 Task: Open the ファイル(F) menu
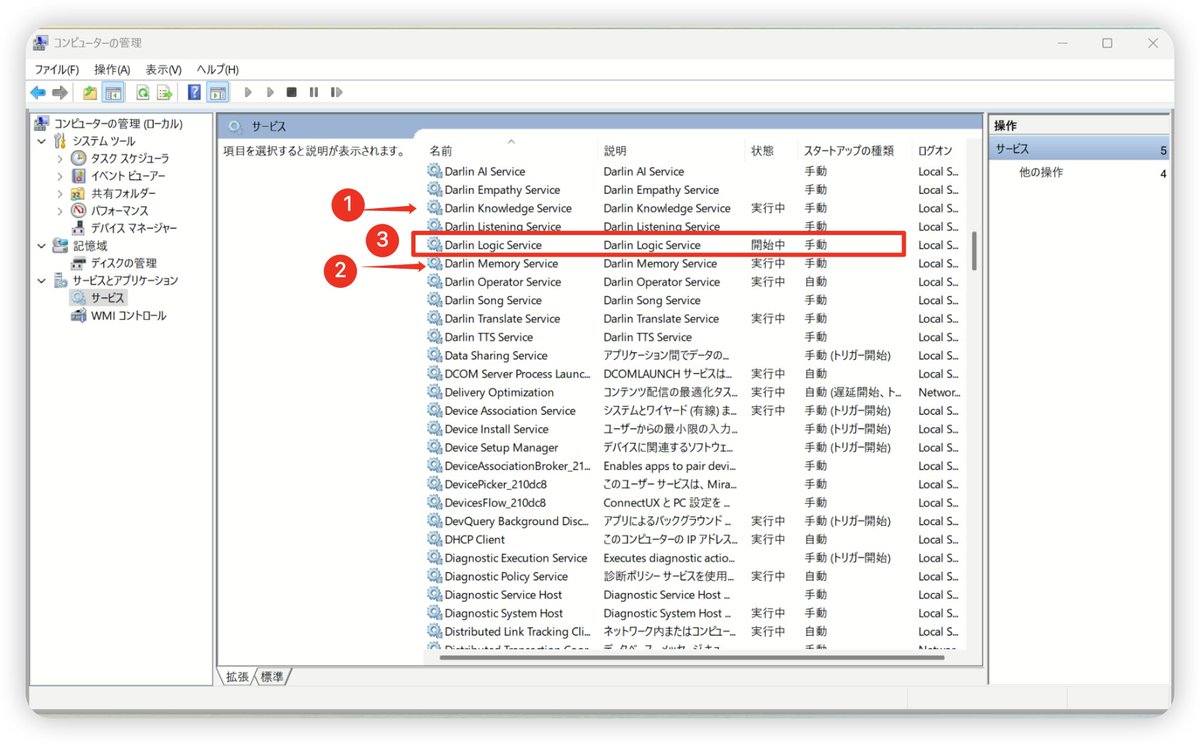[x=57, y=69]
